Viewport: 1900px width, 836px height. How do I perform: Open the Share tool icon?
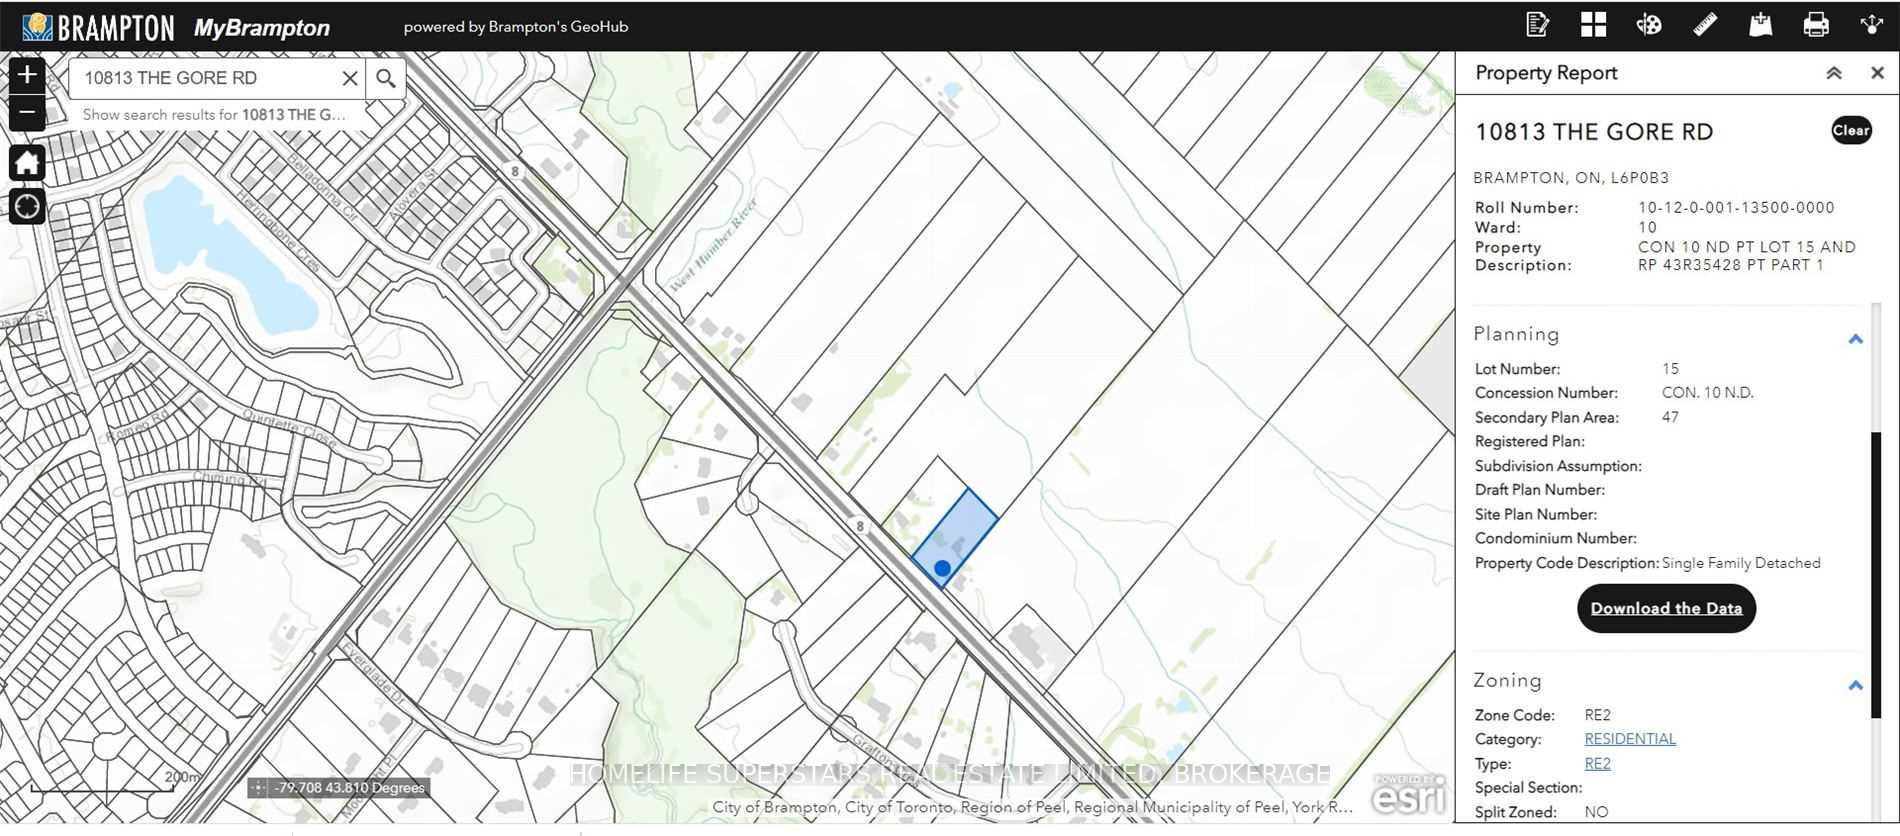point(1872,25)
